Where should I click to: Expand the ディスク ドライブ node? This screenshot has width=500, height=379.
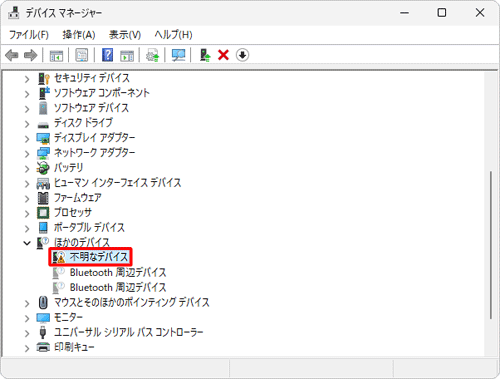coord(27,124)
